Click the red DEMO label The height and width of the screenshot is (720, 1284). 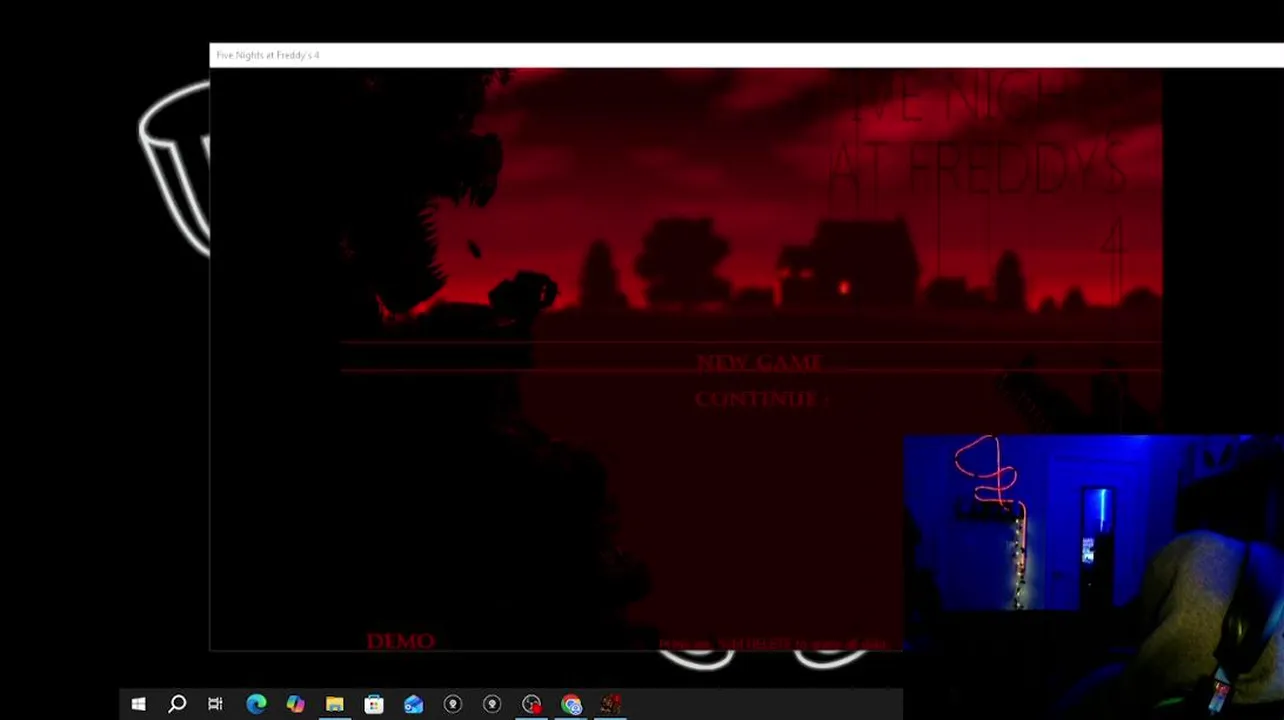pyautogui.click(x=400, y=641)
